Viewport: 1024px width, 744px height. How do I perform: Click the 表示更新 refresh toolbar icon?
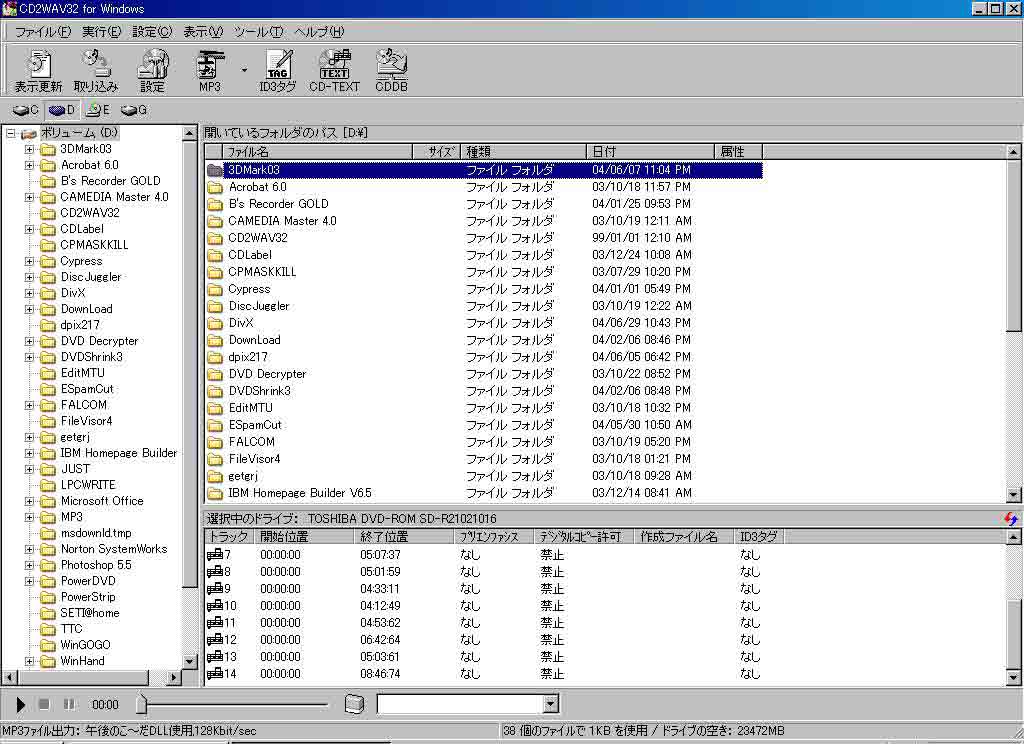(x=39, y=71)
